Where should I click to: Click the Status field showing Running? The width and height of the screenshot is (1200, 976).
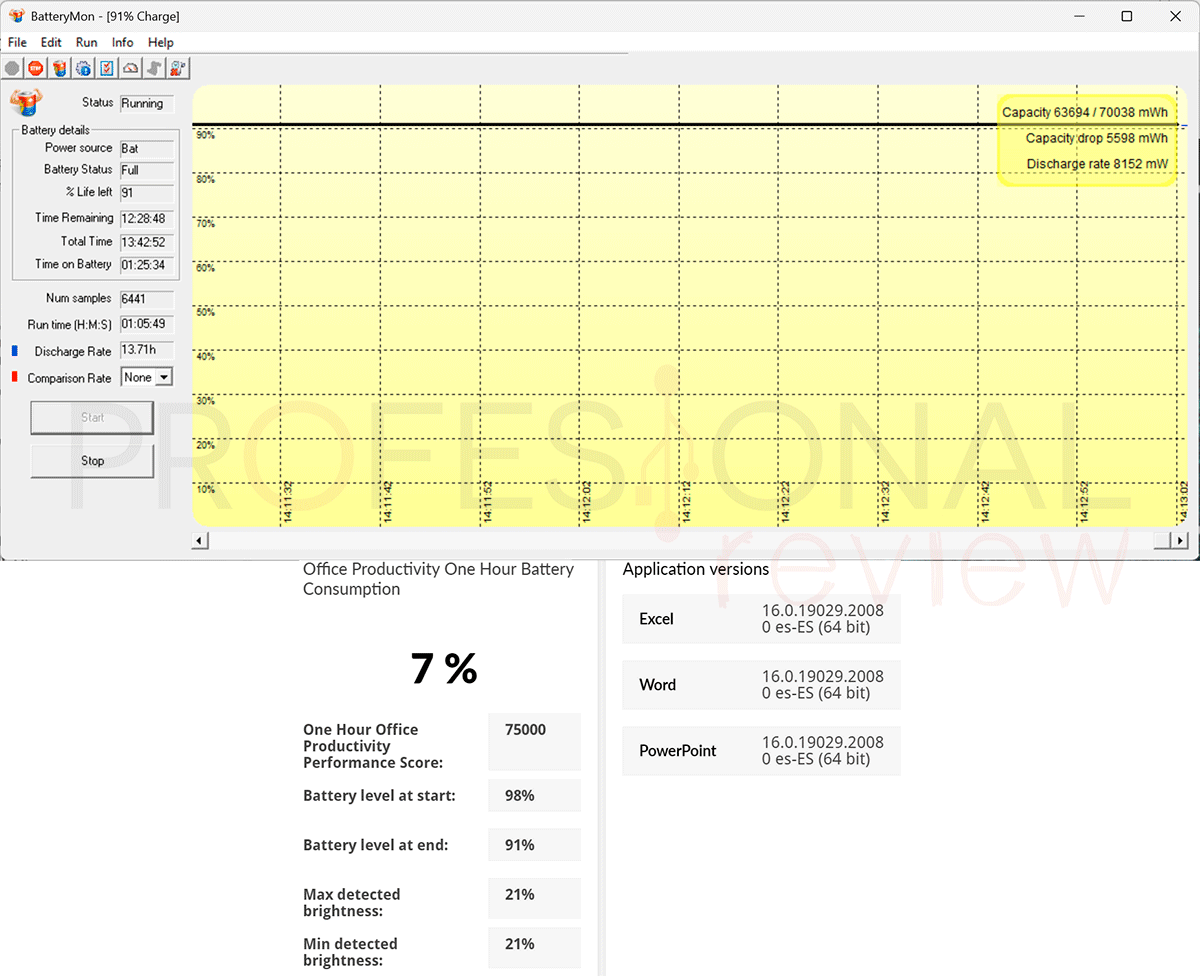point(147,103)
